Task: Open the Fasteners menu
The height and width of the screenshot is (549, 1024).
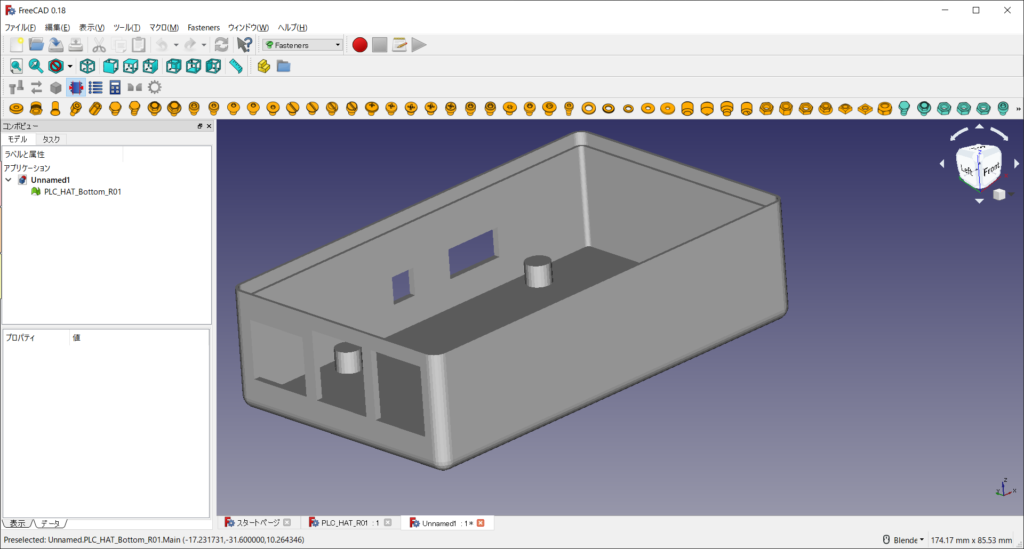Action: pos(203,27)
